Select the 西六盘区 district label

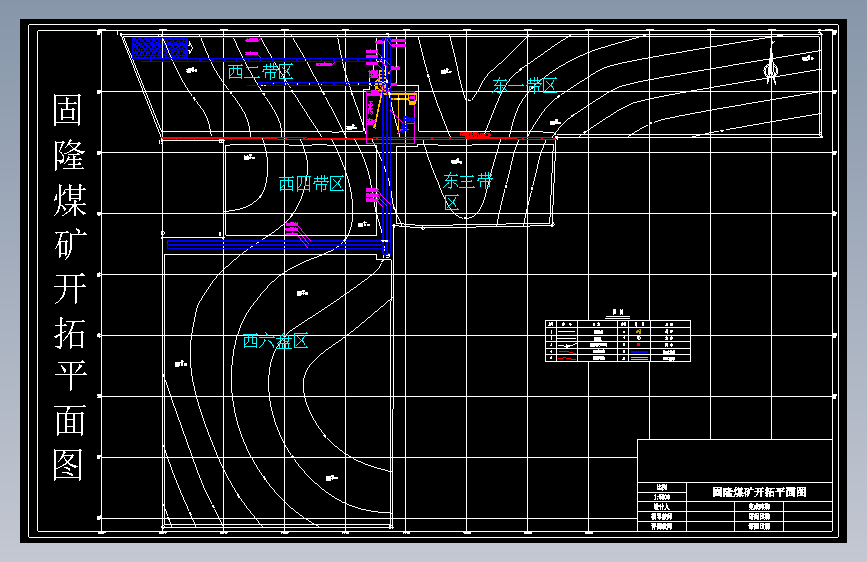pos(275,341)
